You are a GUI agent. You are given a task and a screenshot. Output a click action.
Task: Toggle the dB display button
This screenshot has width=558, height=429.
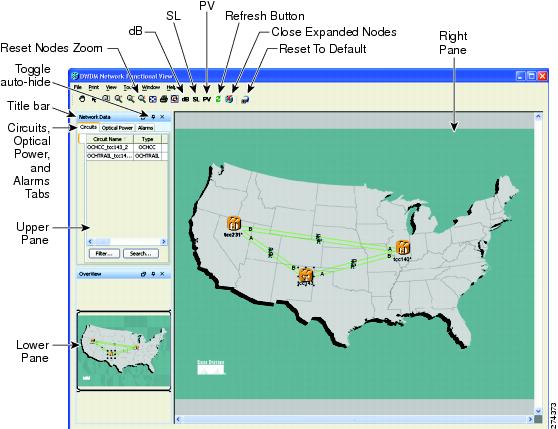coord(185,100)
